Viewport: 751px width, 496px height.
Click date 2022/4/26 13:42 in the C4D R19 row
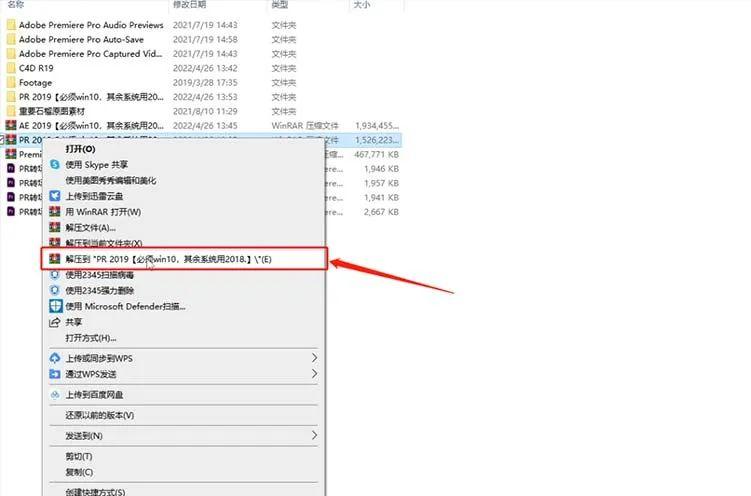[205, 68]
